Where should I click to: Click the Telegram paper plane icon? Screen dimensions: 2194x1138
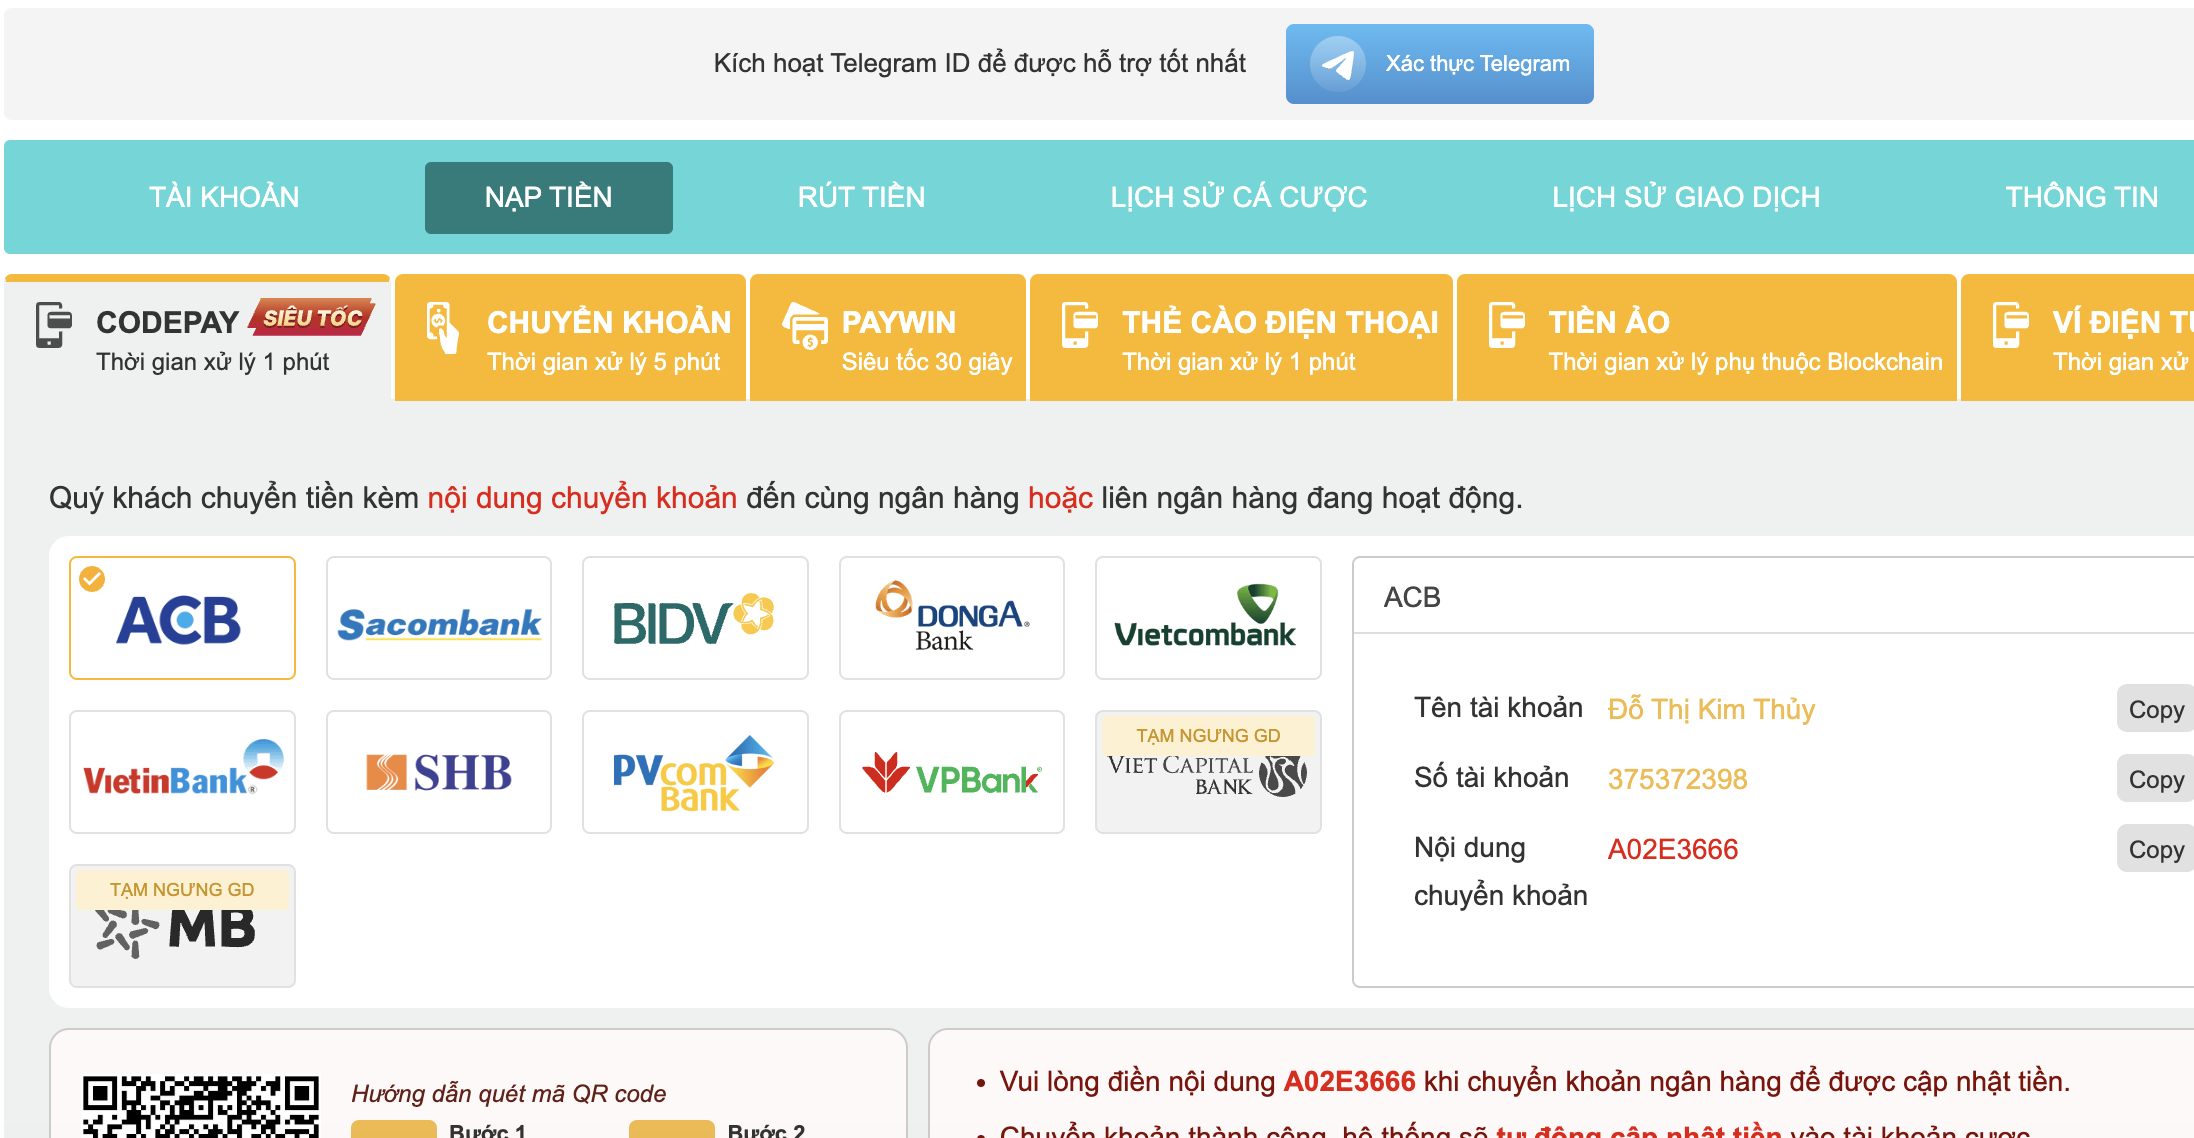click(x=1340, y=63)
